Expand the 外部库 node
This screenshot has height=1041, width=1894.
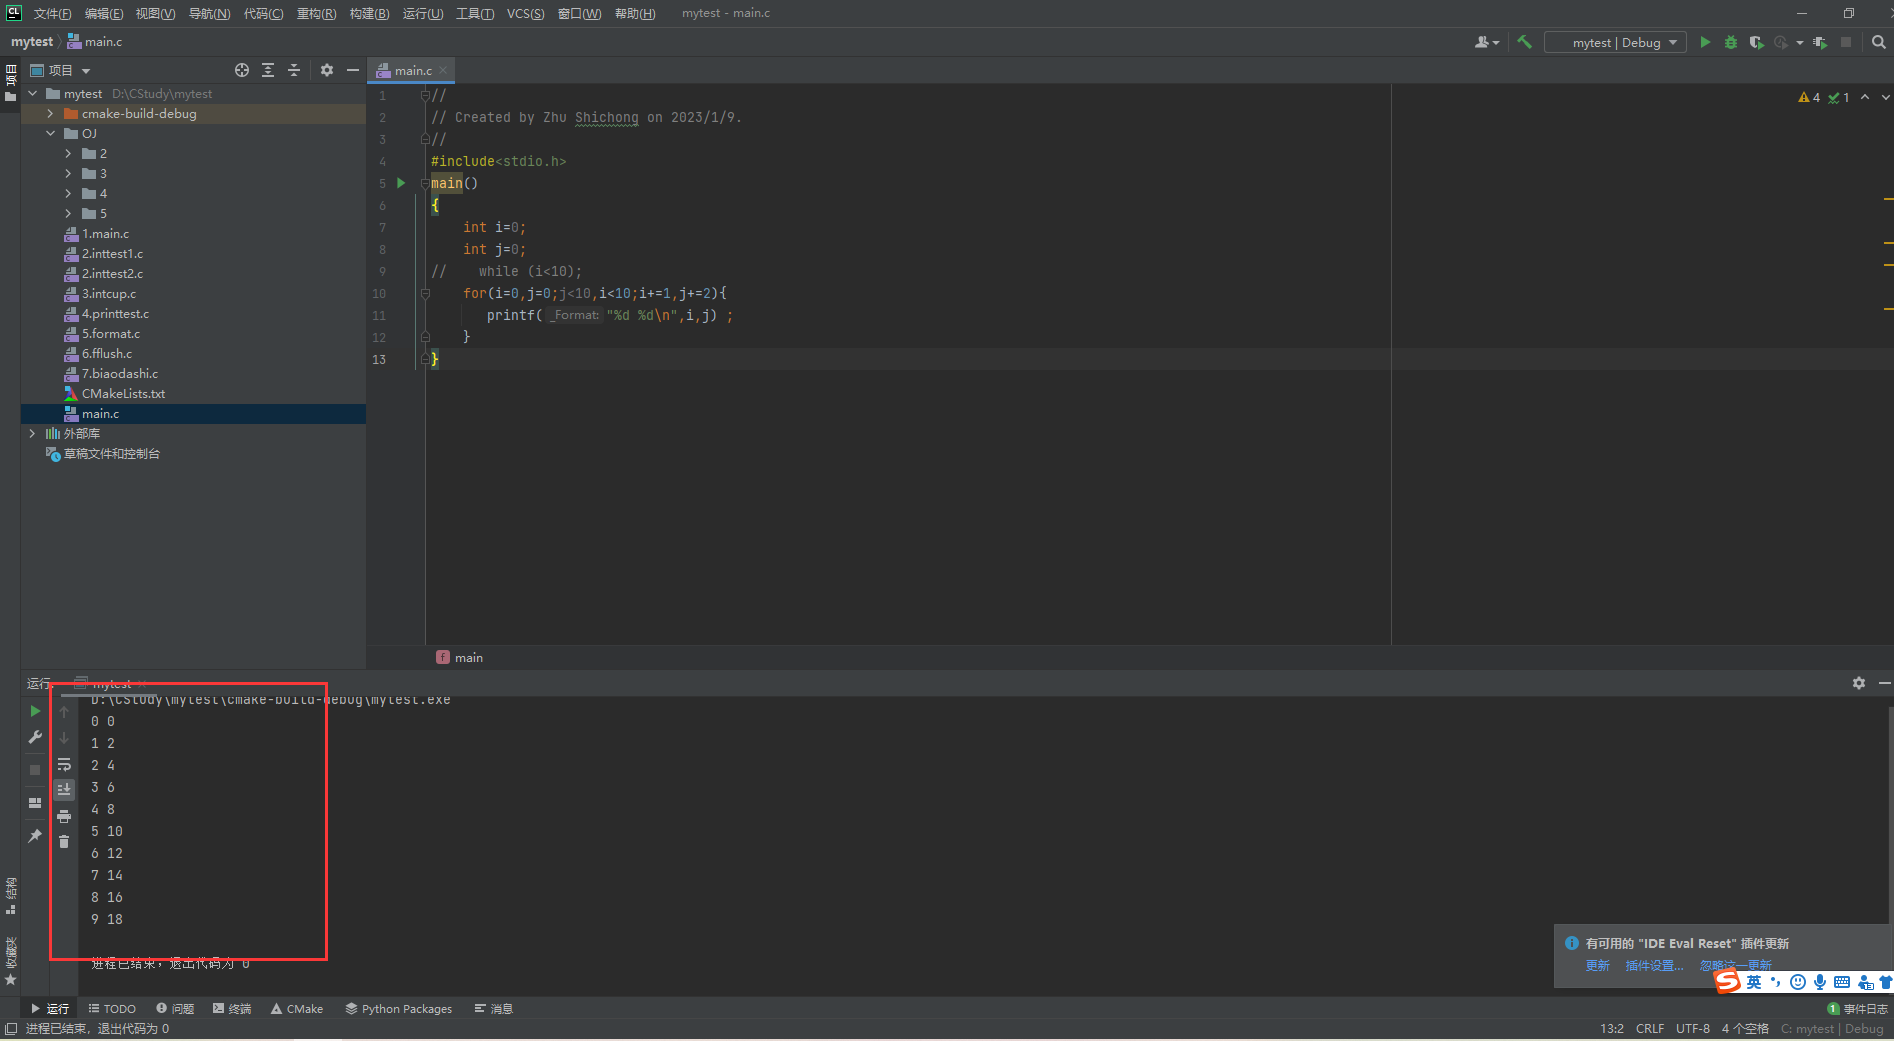coord(33,433)
